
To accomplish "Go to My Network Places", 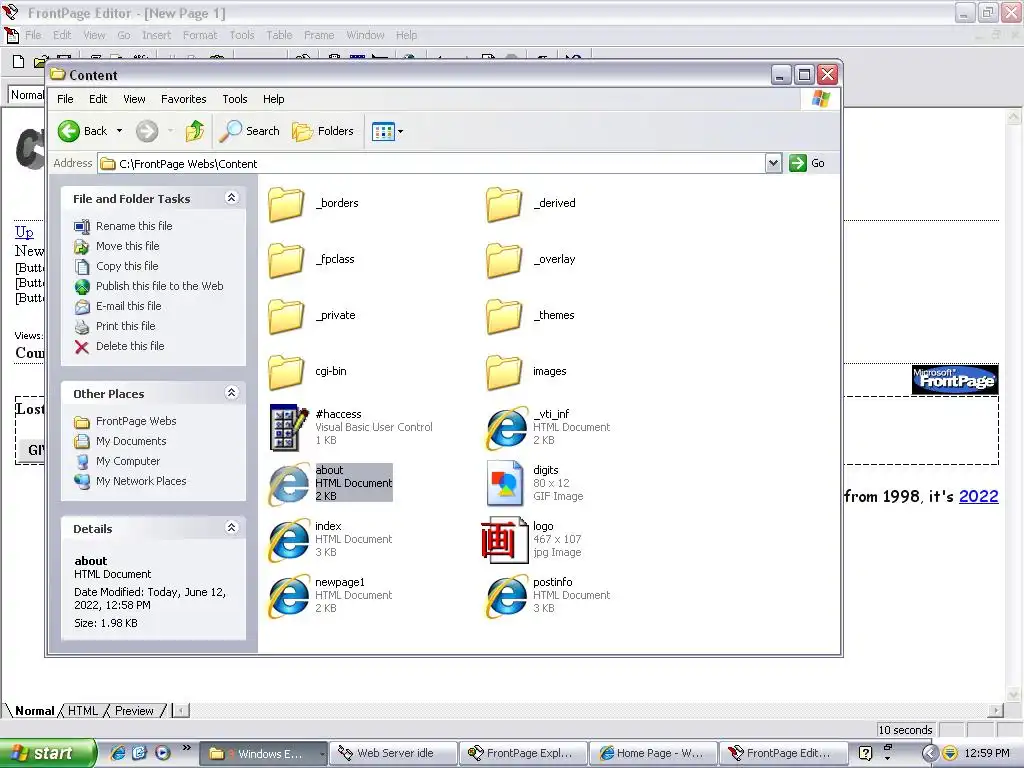I will click(x=140, y=481).
